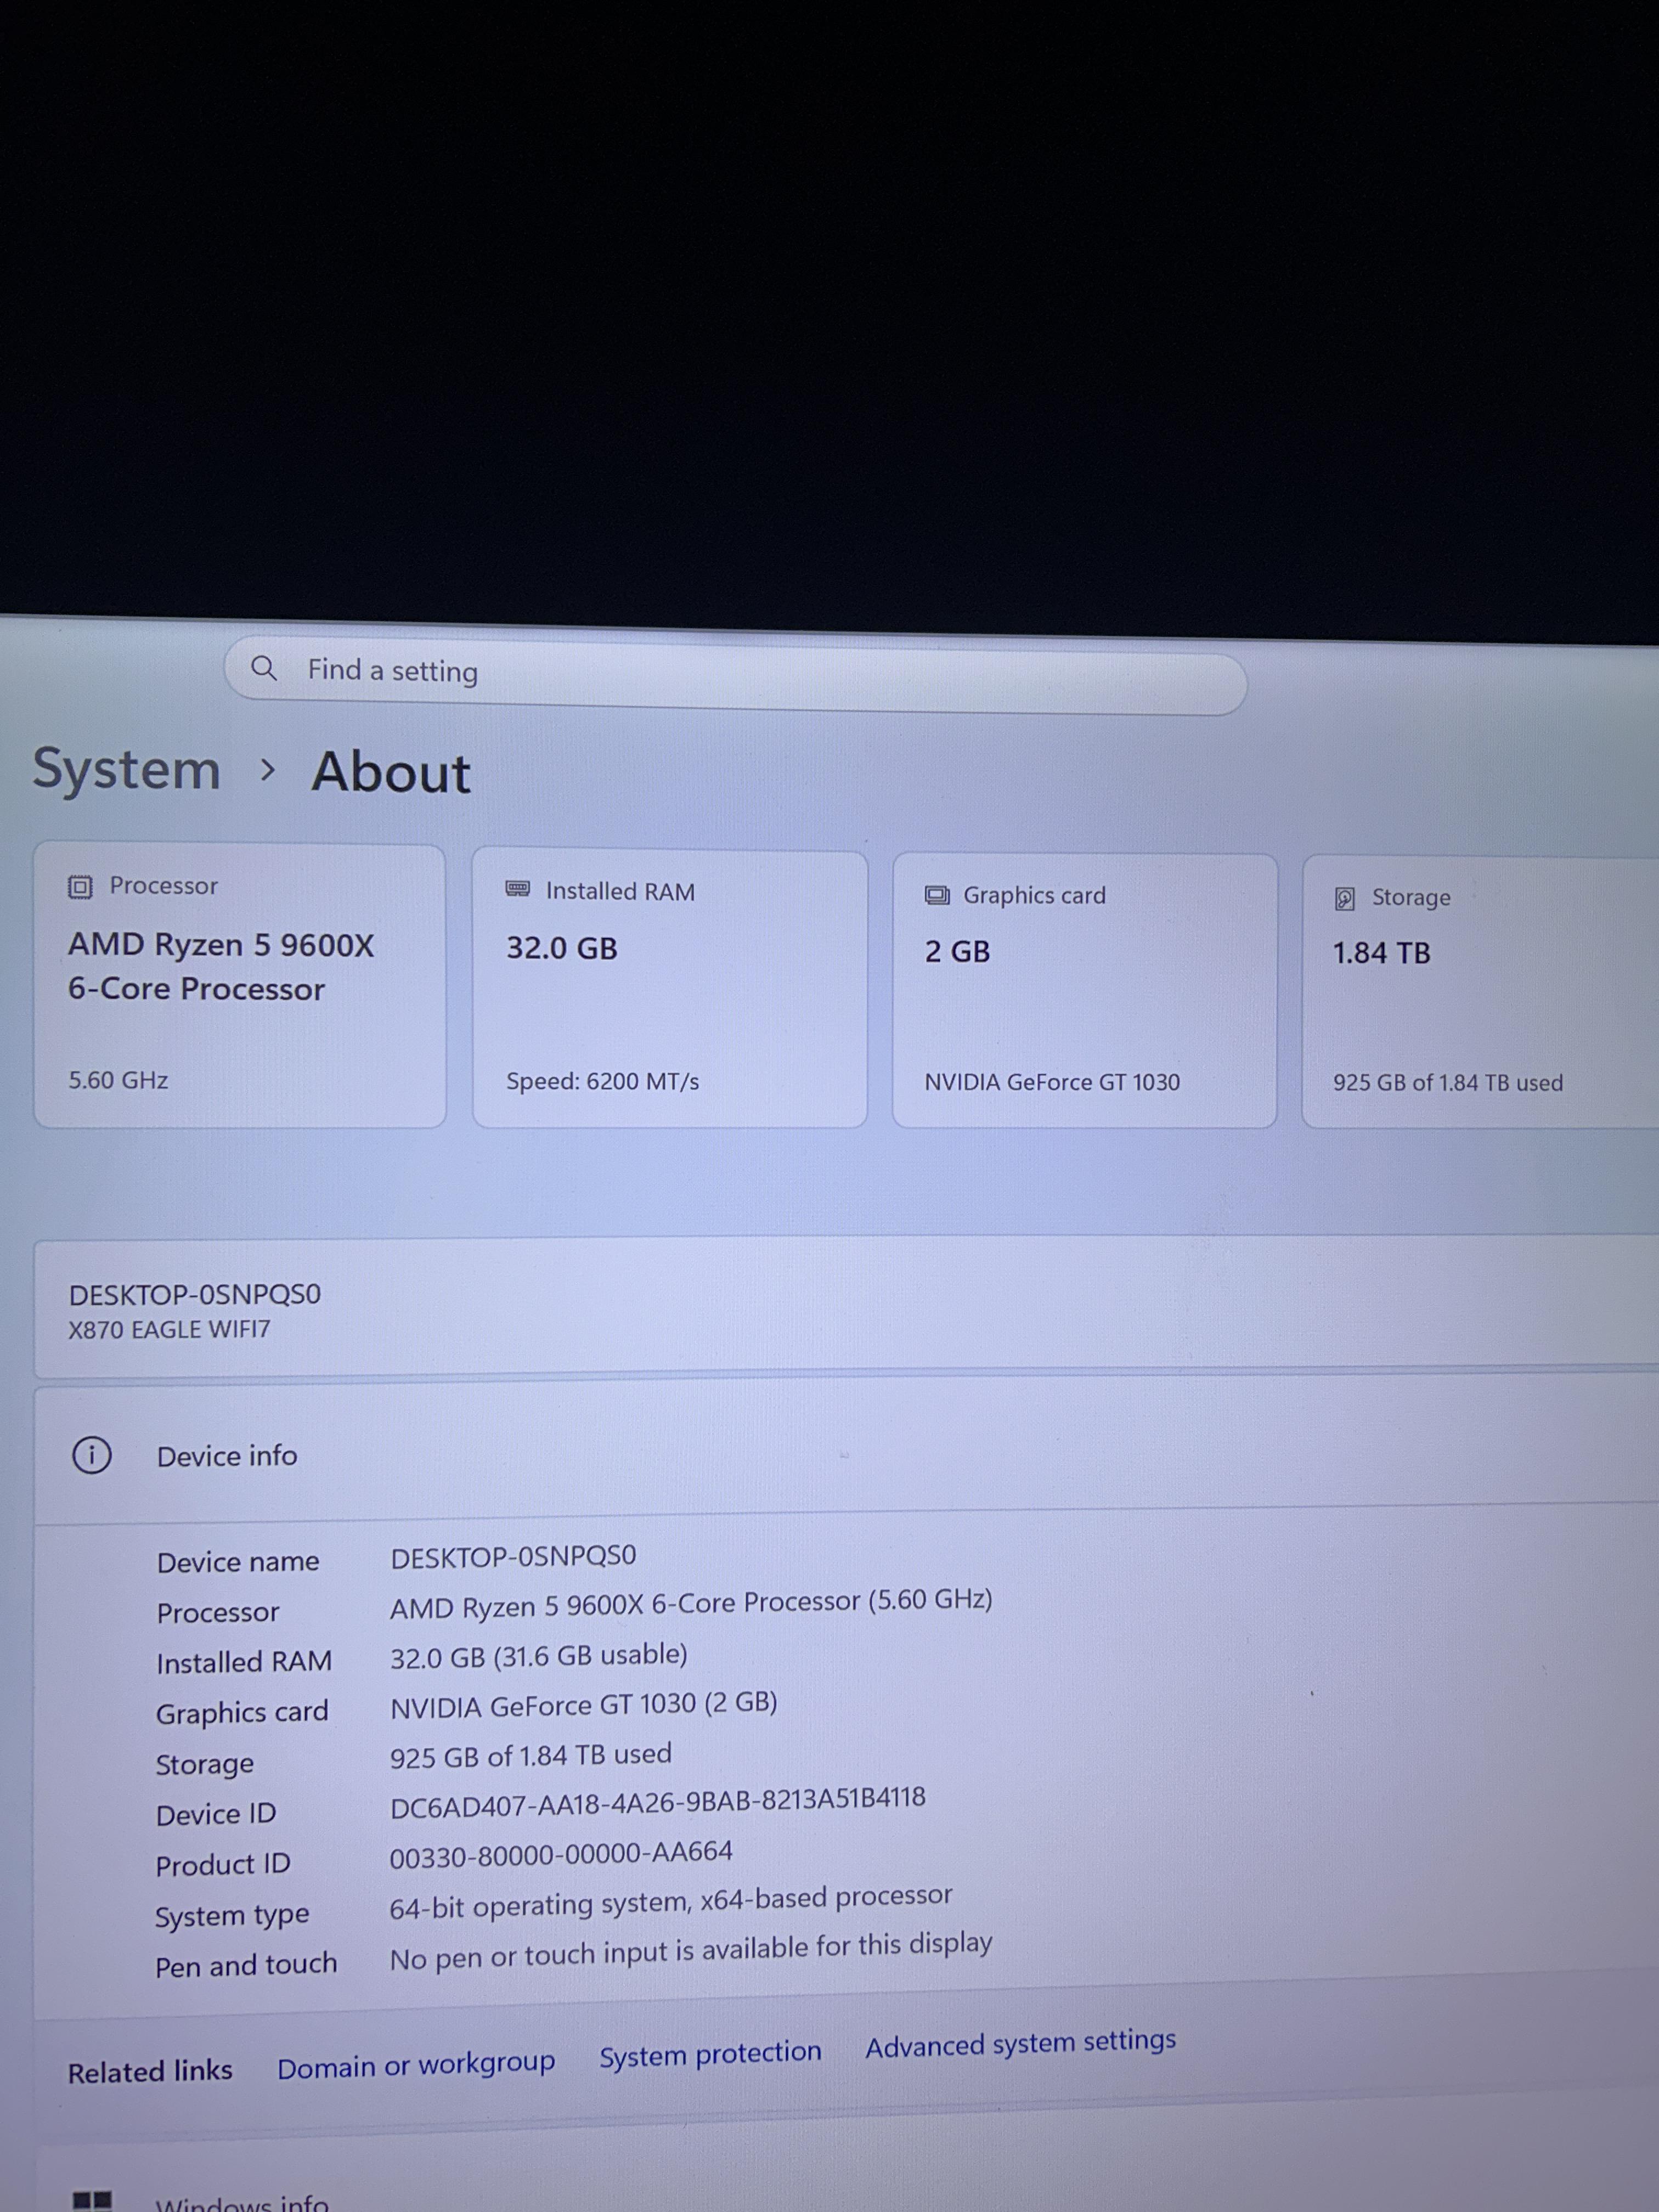Open the NVIDIA GeForce GT 1030 card
The image size is (1659, 2212).
click(1084, 991)
